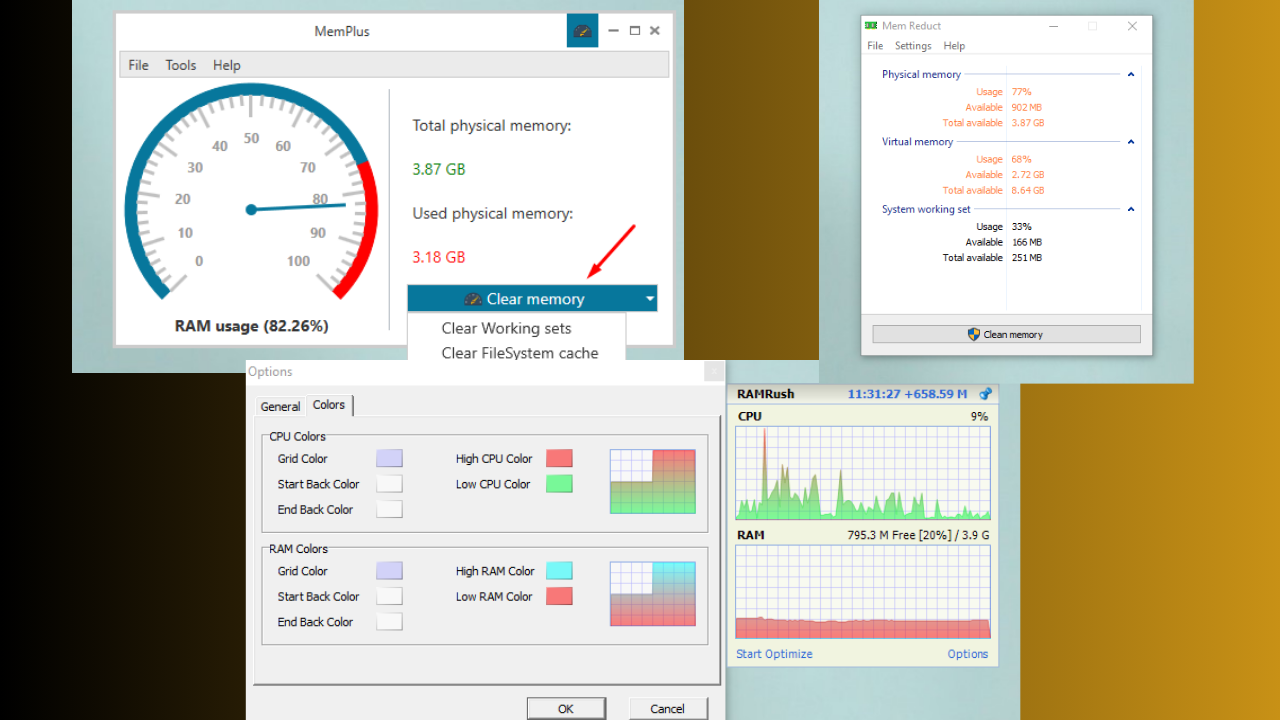Click the 902 MB available value
This screenshot has height=720, width=1280.
tap(1026, 107)
